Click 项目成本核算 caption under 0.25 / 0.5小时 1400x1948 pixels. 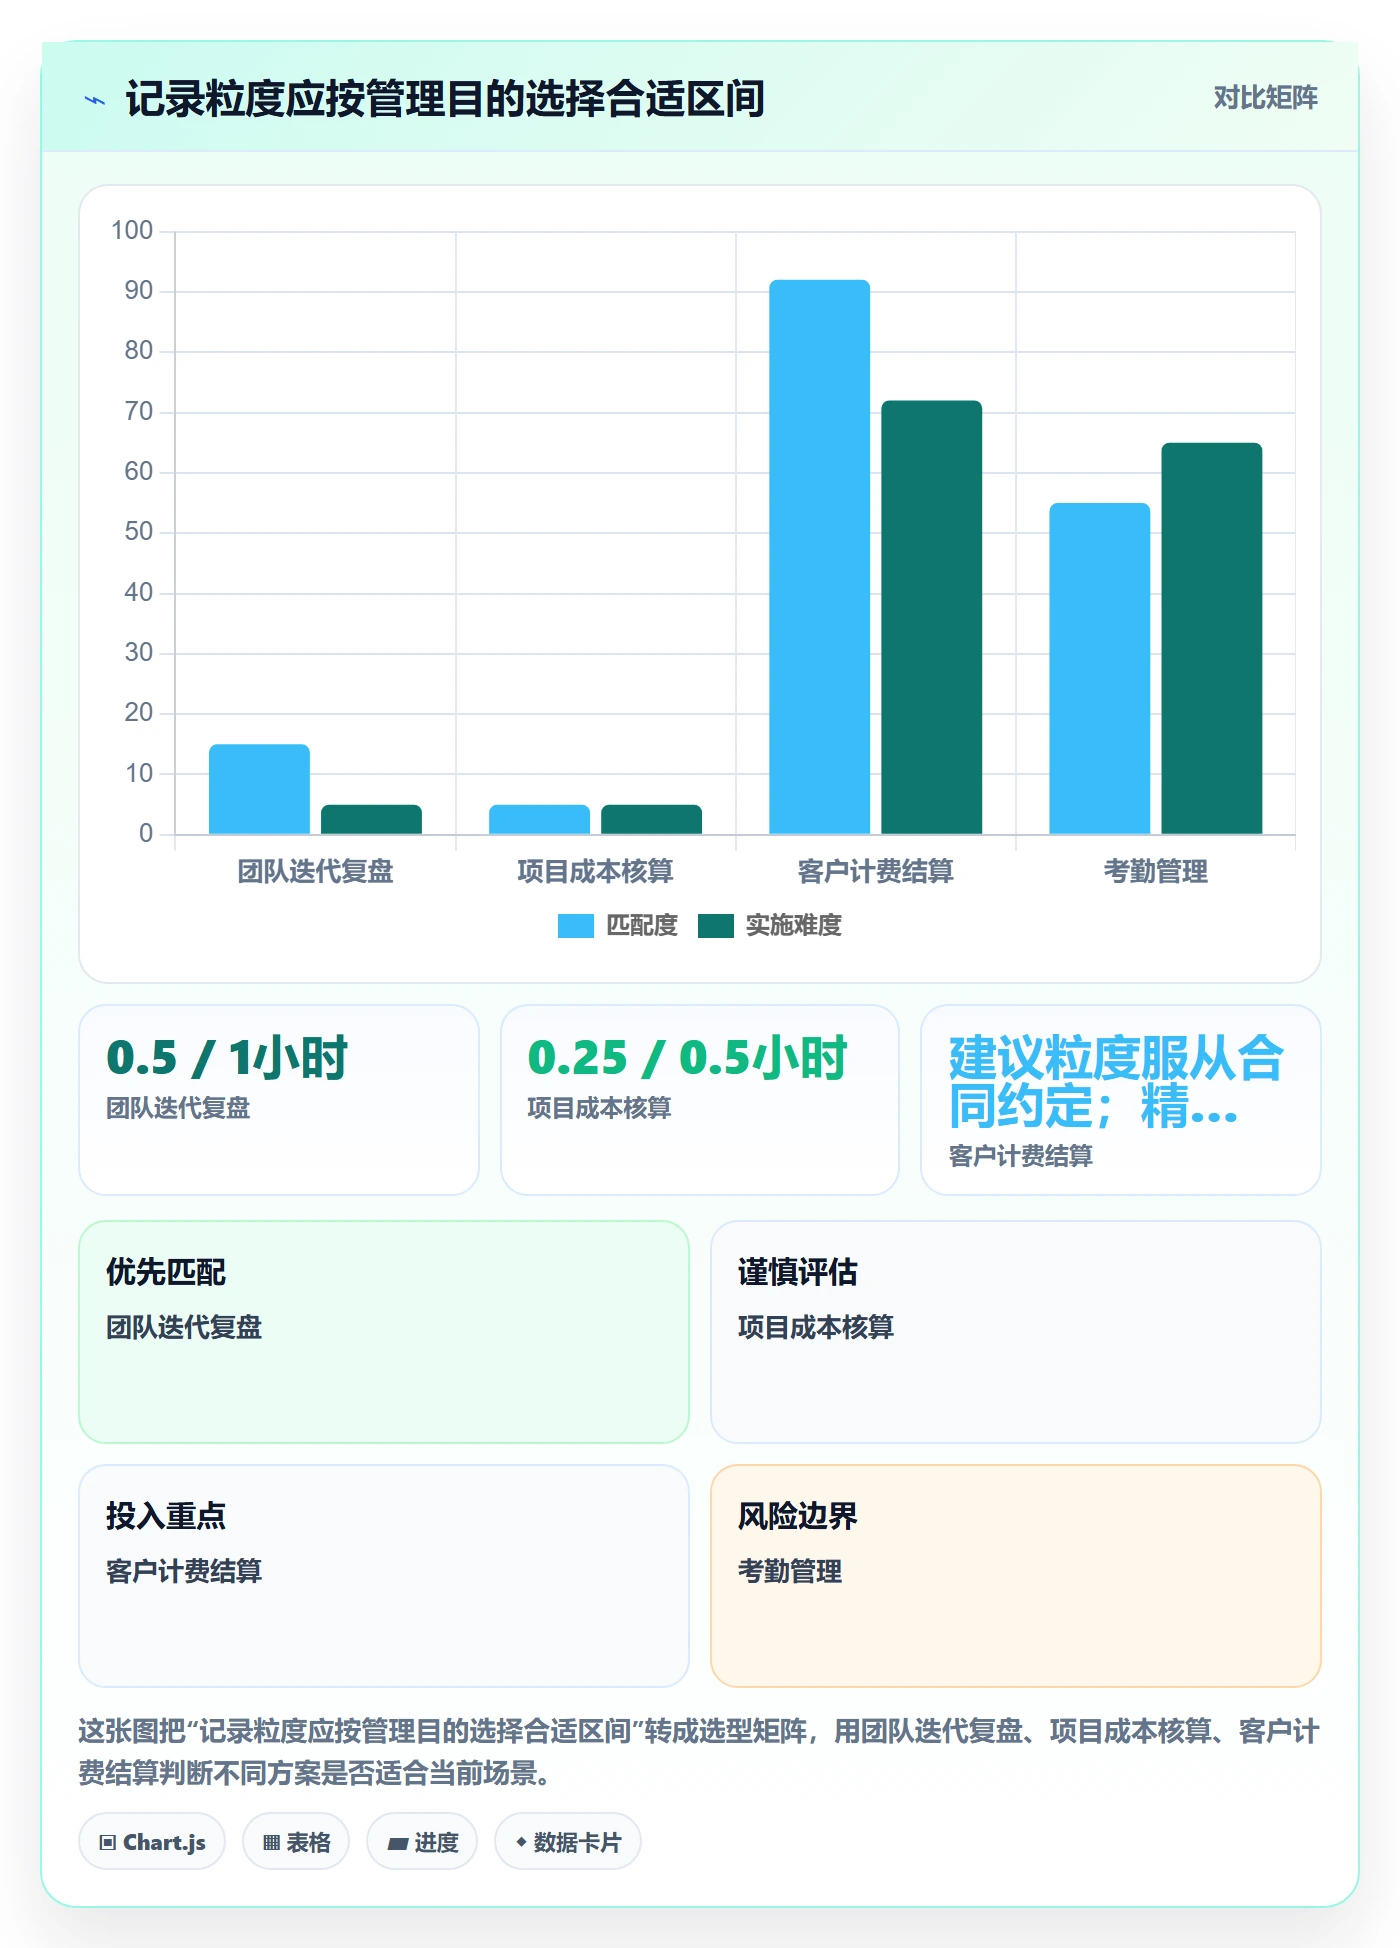(599, 1108)
